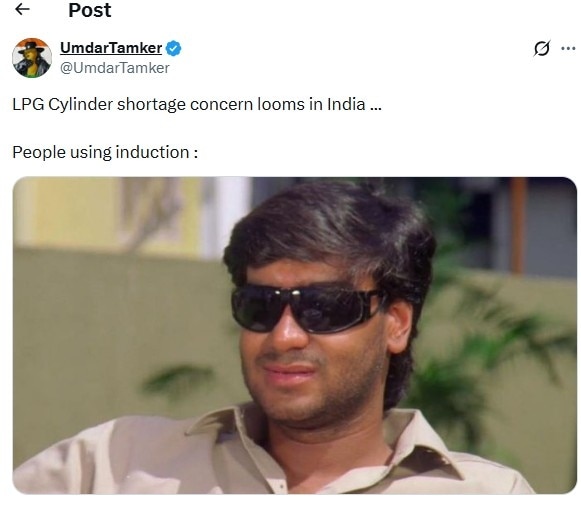Go back using the left arrow
The height and width of the screenshot is (514, 581).
[22, 9]
